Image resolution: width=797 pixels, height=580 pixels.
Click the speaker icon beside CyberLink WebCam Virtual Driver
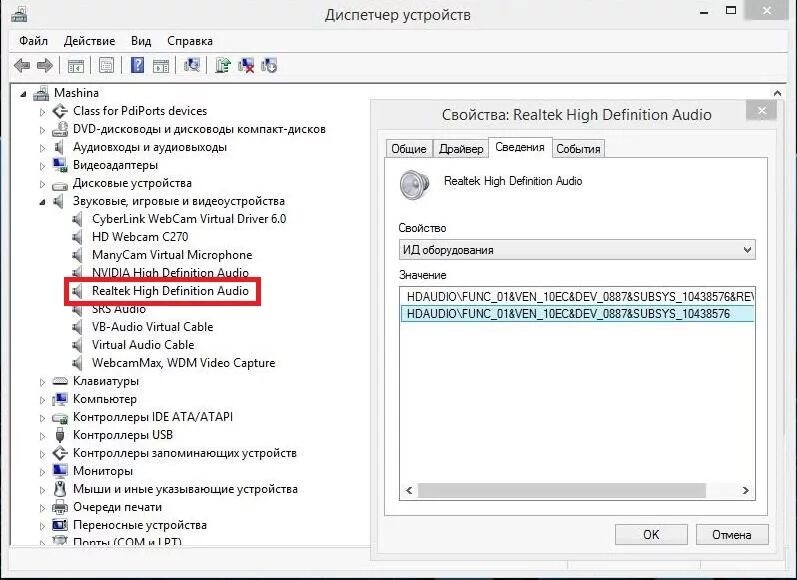77,219
